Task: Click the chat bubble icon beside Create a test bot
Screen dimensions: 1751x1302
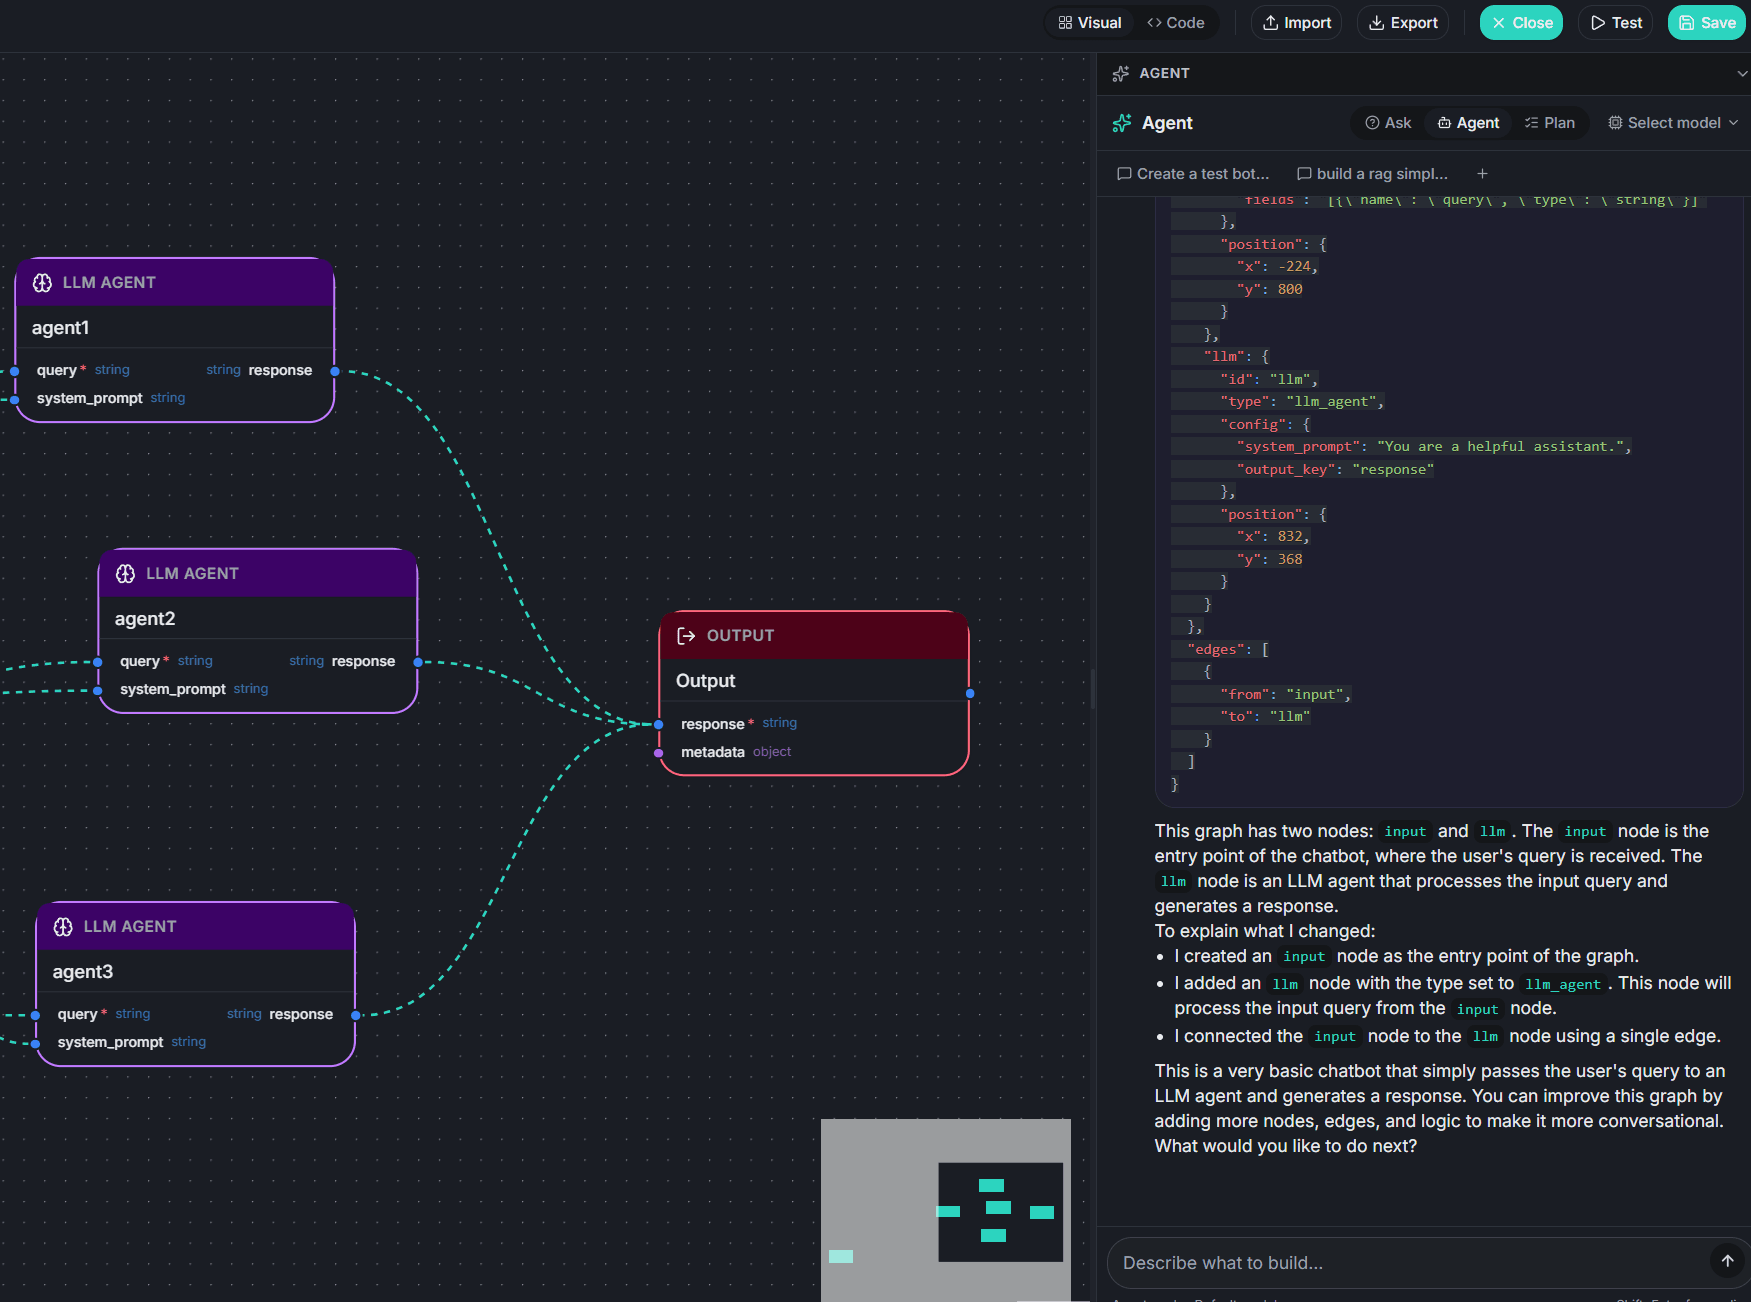Action: point(1124,173)
